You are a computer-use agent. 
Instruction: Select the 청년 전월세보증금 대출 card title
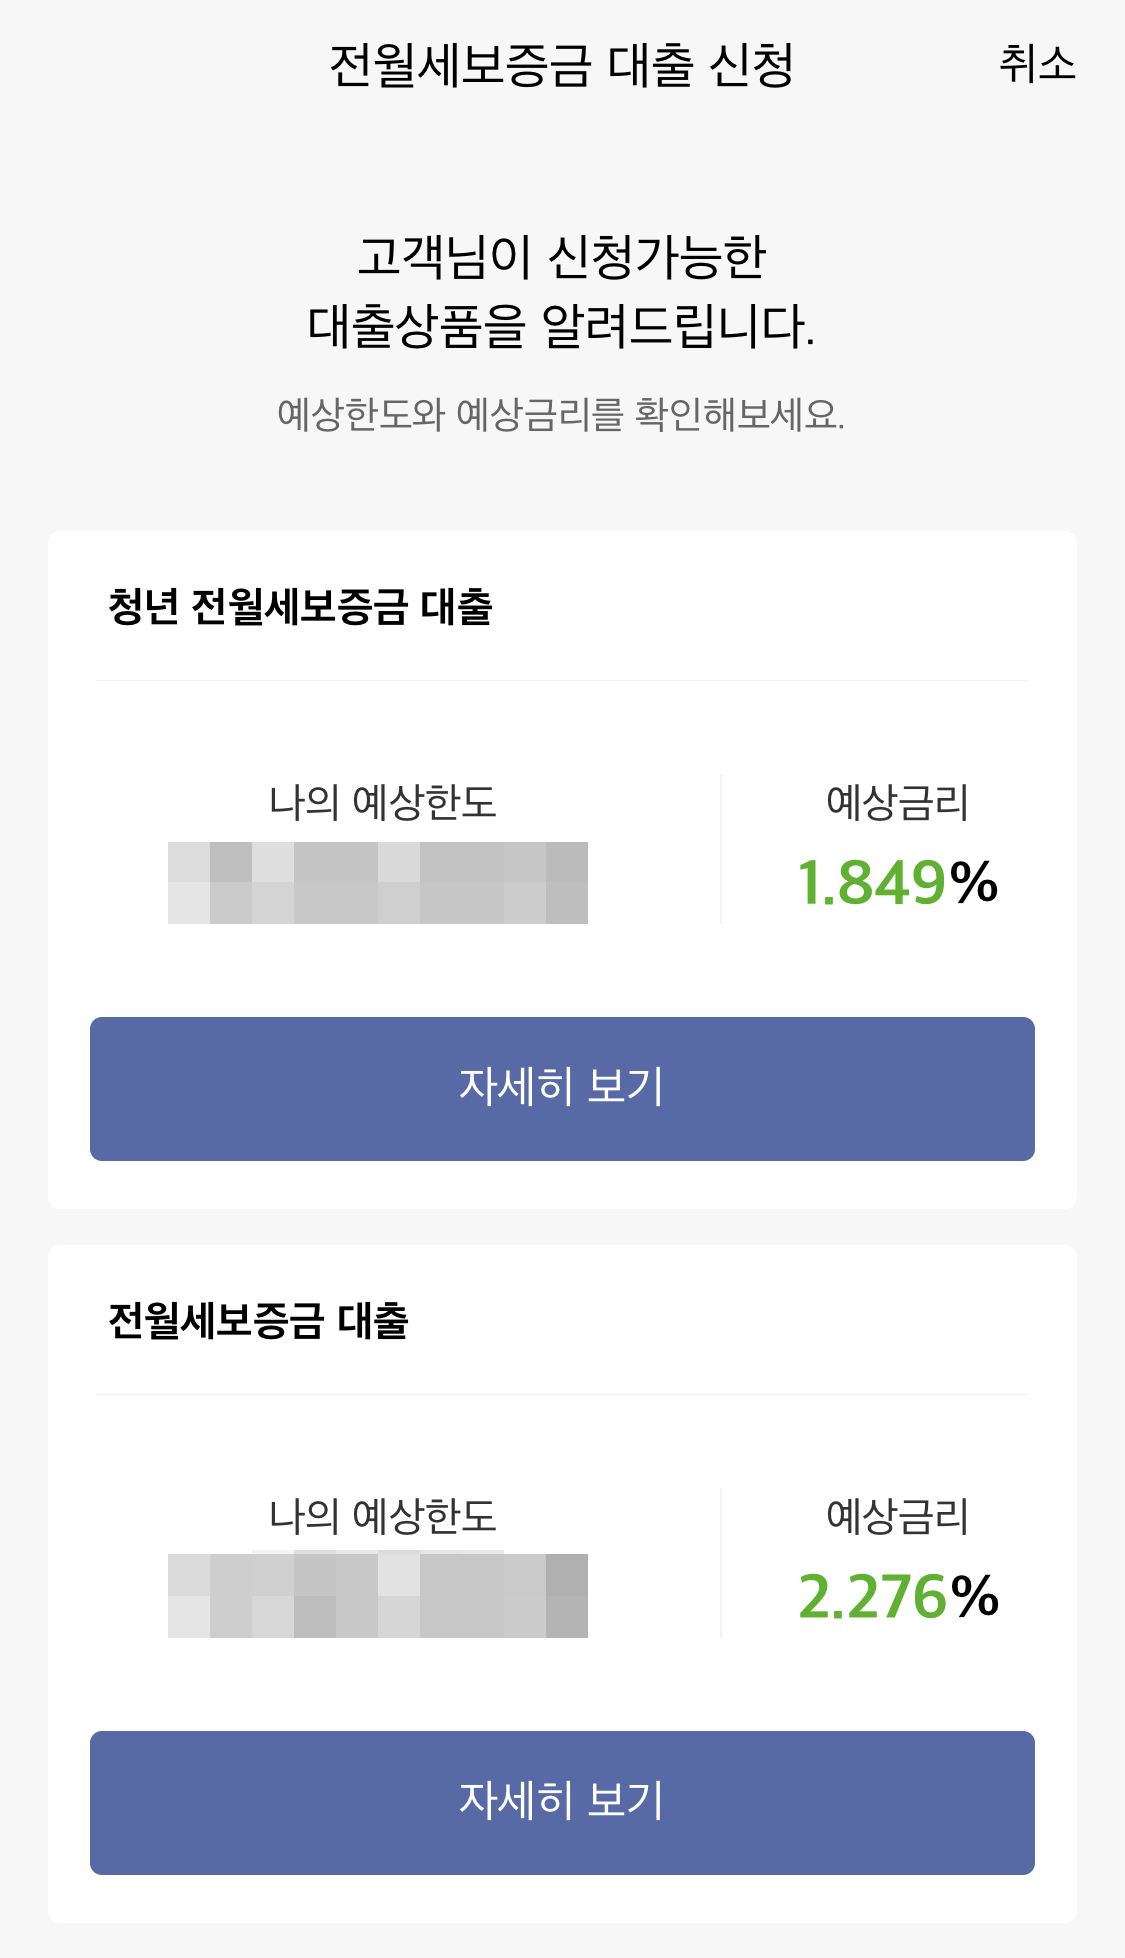click(x=300, y=607)
